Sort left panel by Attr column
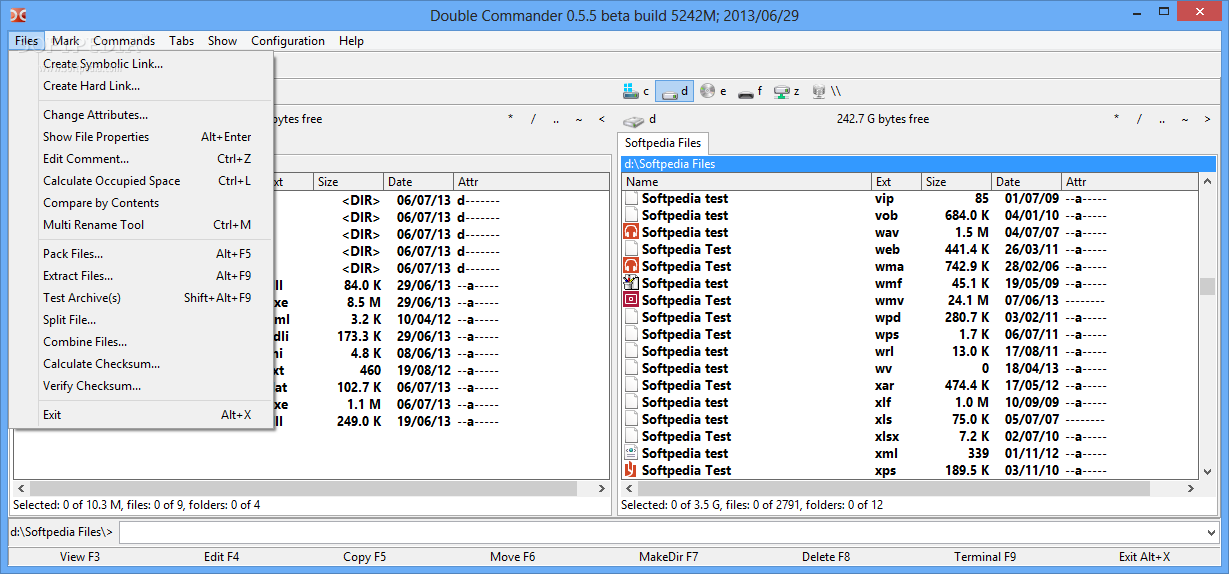This screenshot has width=1229, height=574. 531,182
